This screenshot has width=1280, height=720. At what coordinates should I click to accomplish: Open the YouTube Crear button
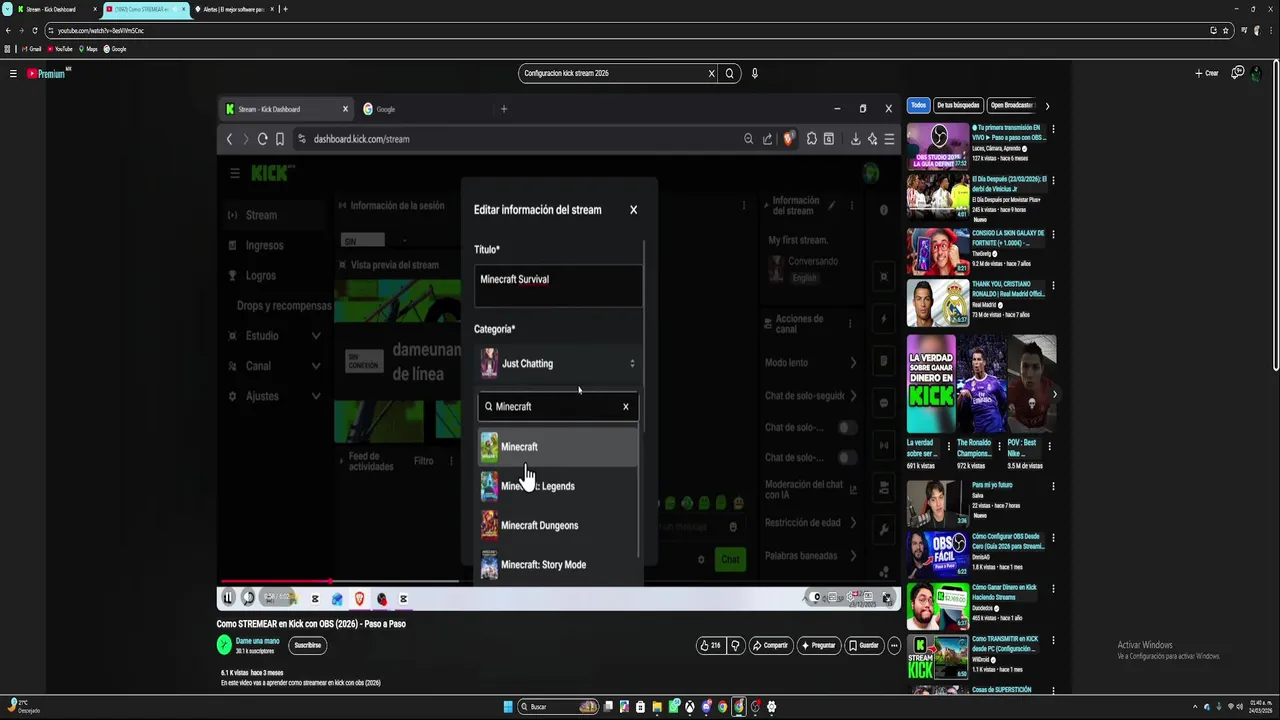(x=1207, y=73)
